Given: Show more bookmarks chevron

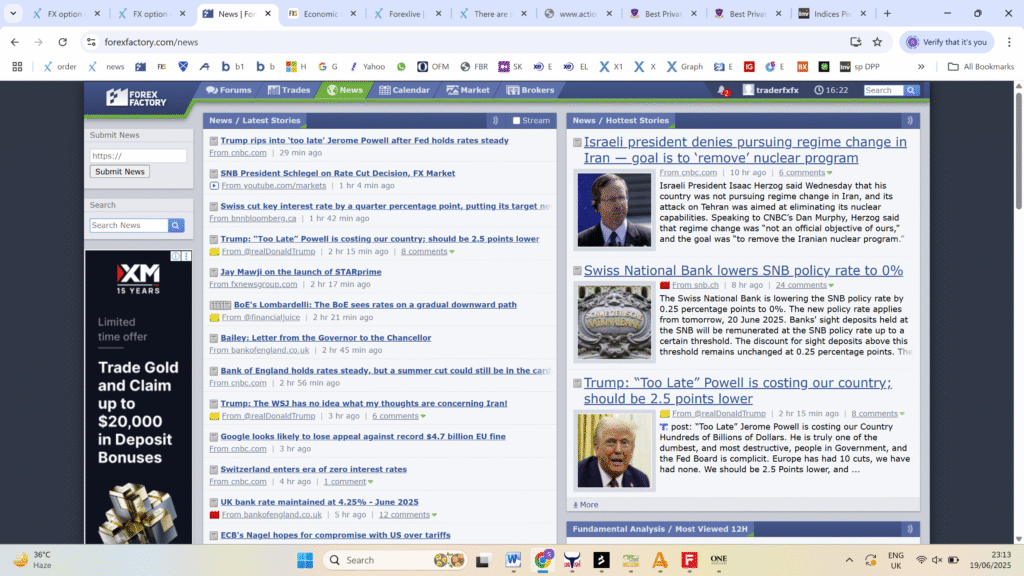Looking at the screenshot, I should click(x=921, y=67).
